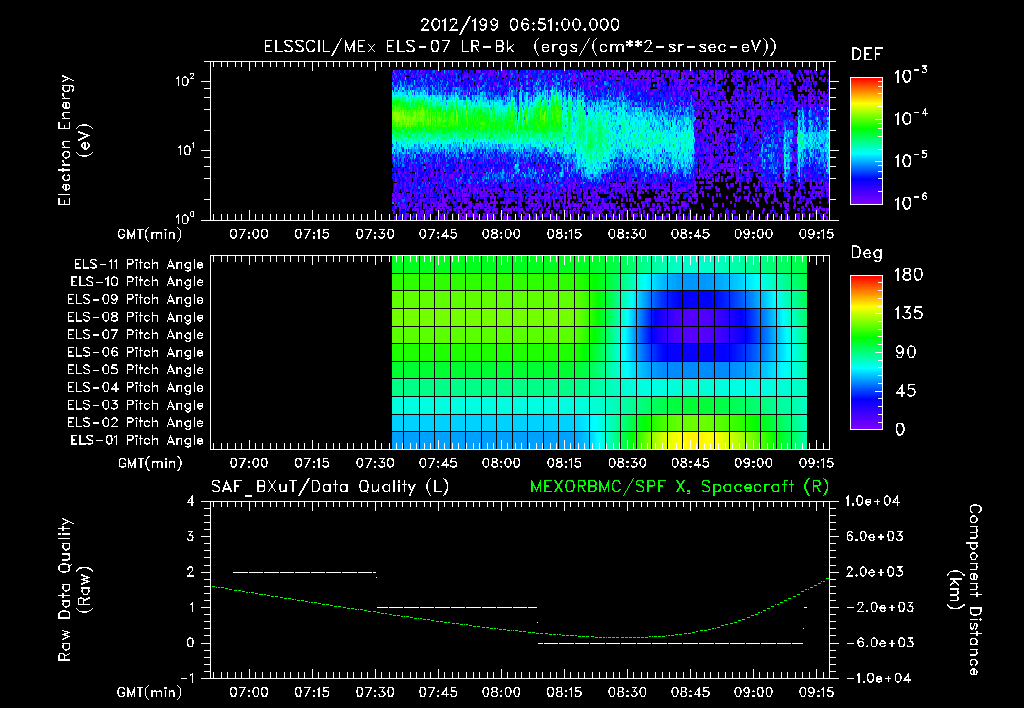Click the 08:00 tick label under spectrogram
1024x708 pixels.
[501, 234]
